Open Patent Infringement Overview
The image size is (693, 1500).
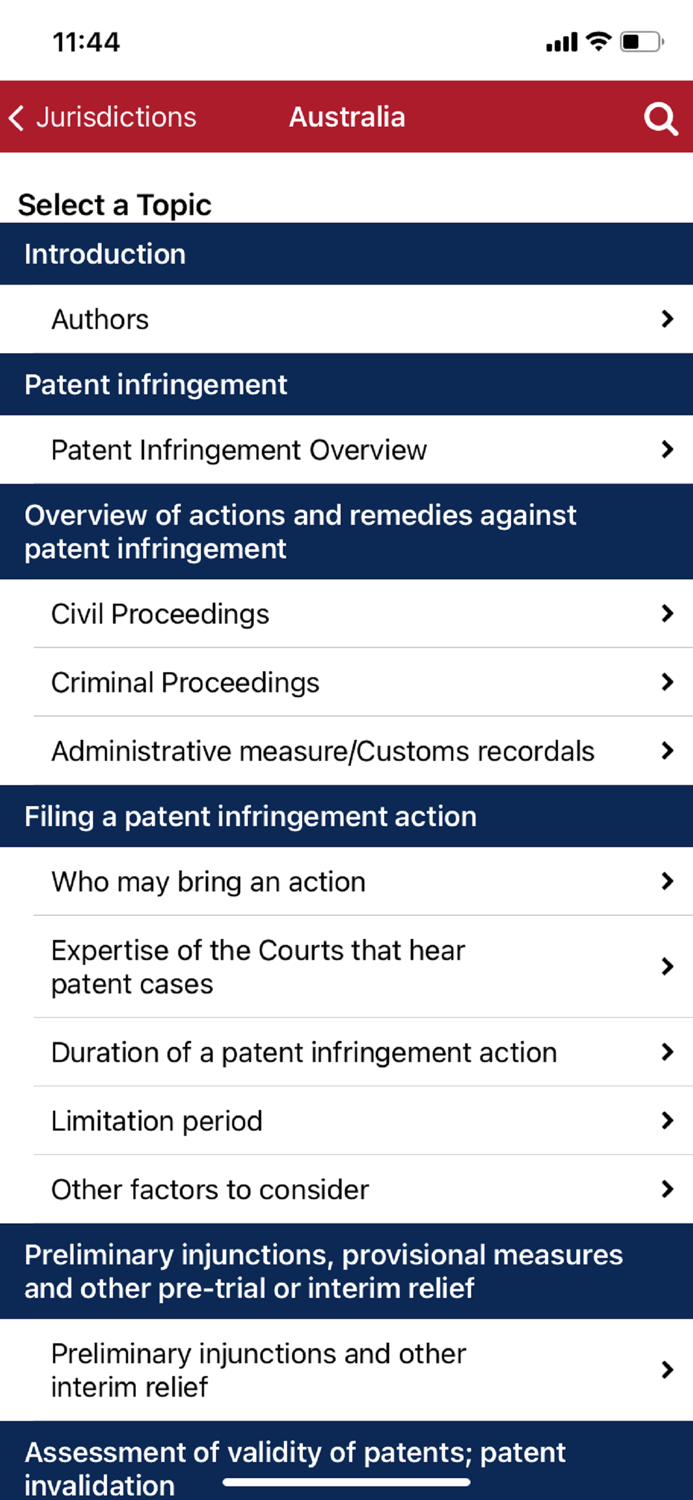click(239, 450)
